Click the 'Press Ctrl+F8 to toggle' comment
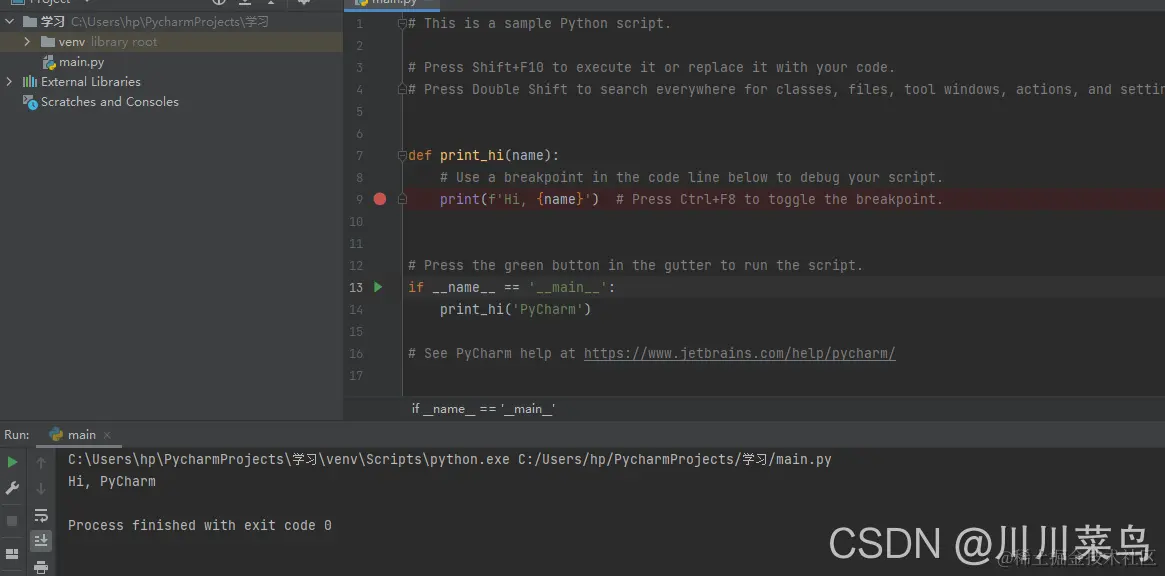The width and height of the screenshot is (1165, 576). (x=779, y=199)
